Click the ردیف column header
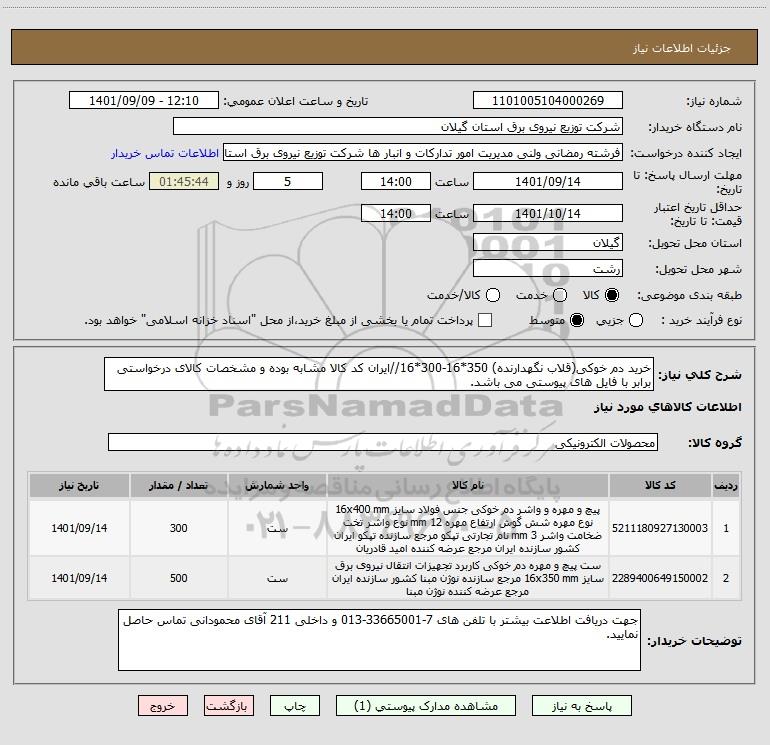The image size is (770, 745). (x=726, y=485)
